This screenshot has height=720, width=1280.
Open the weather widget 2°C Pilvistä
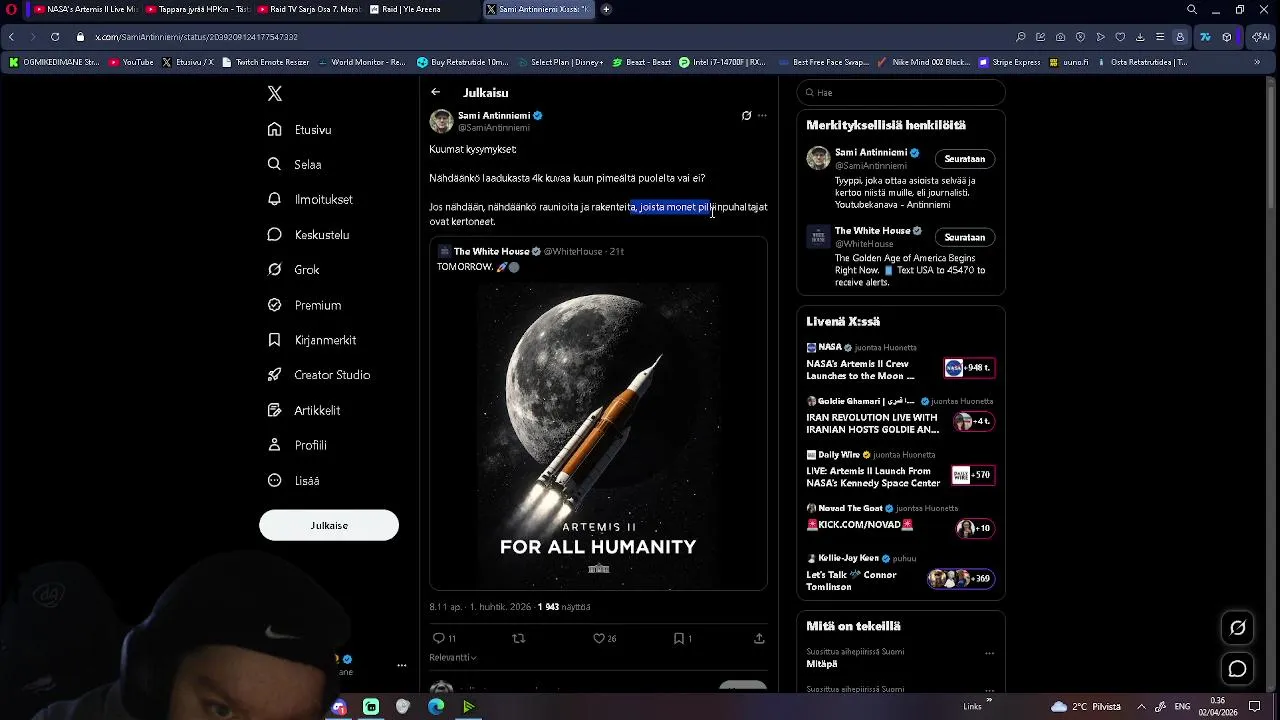coord(1086,706)
